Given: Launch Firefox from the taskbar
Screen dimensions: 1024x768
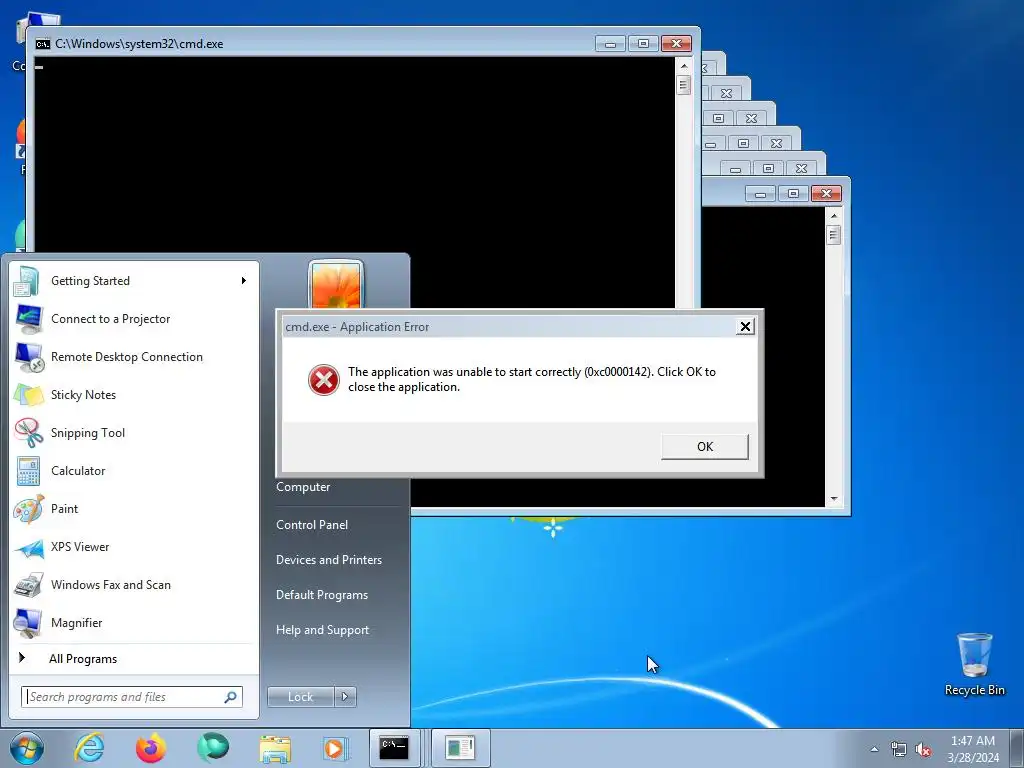Looking at the screenshot, I should (151, 748).
